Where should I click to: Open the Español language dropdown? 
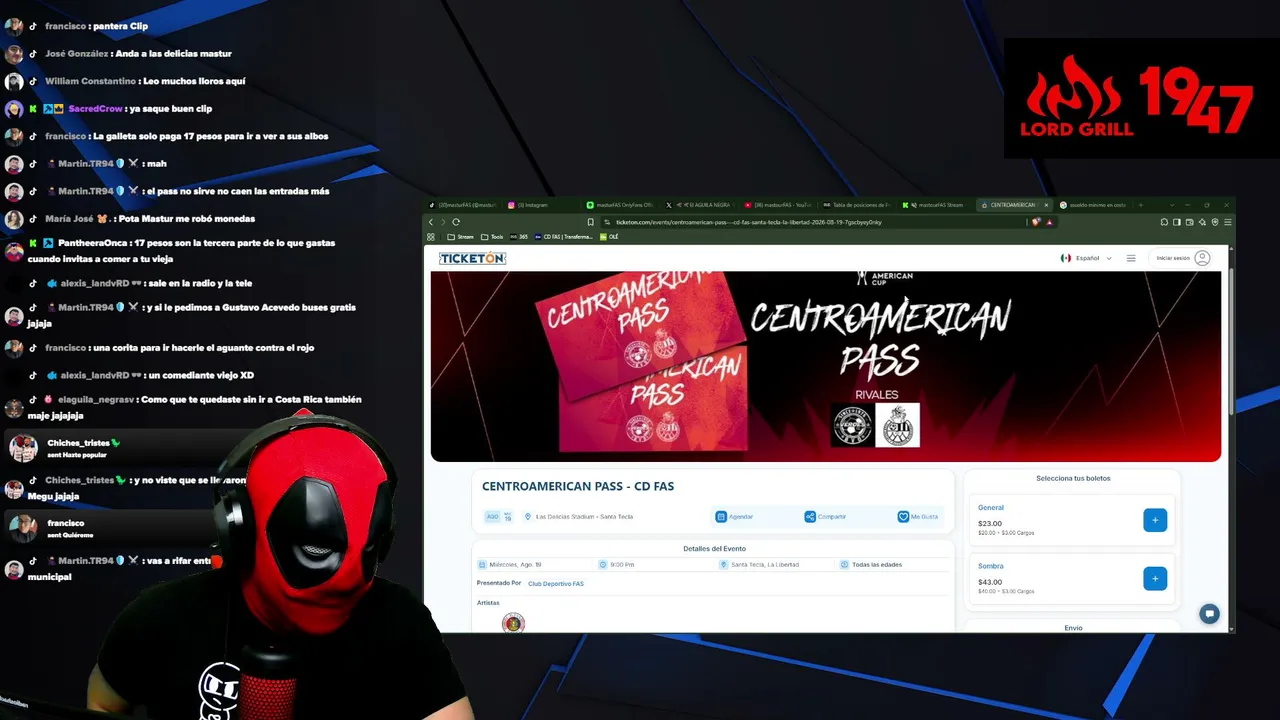tap(1086, 258)
